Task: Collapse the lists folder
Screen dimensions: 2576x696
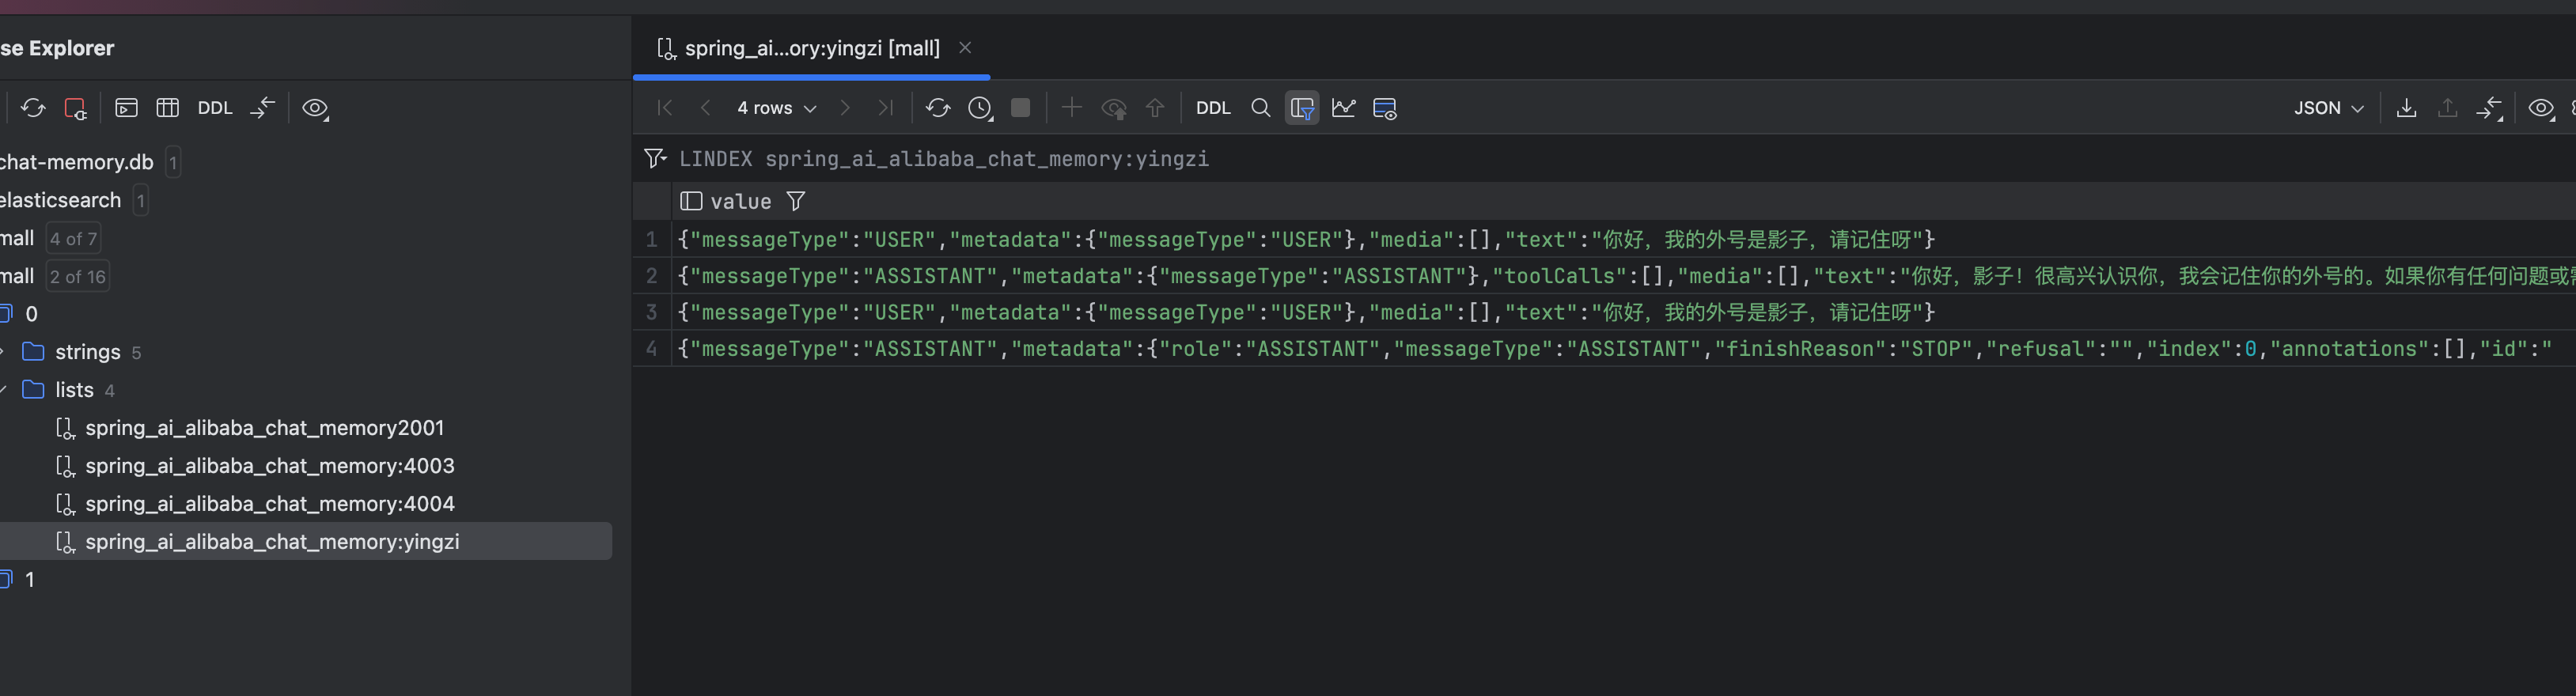Action: [3, 390]
